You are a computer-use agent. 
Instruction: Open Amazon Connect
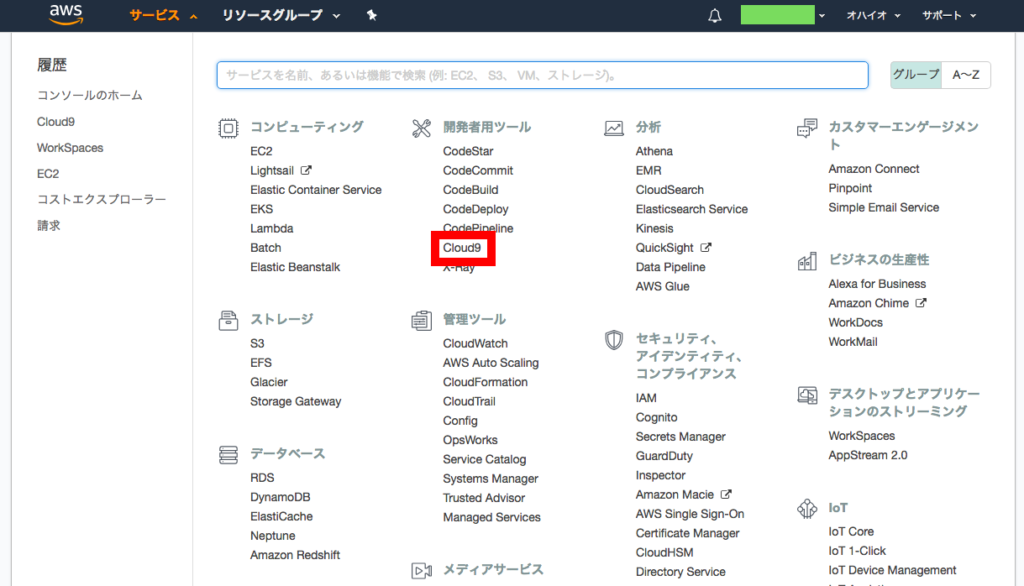point(874,169)
